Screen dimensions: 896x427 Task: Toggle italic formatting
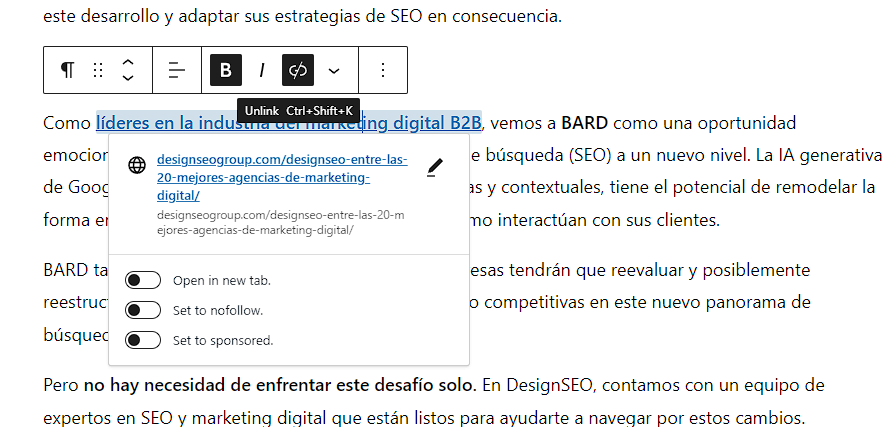(262, 70)
